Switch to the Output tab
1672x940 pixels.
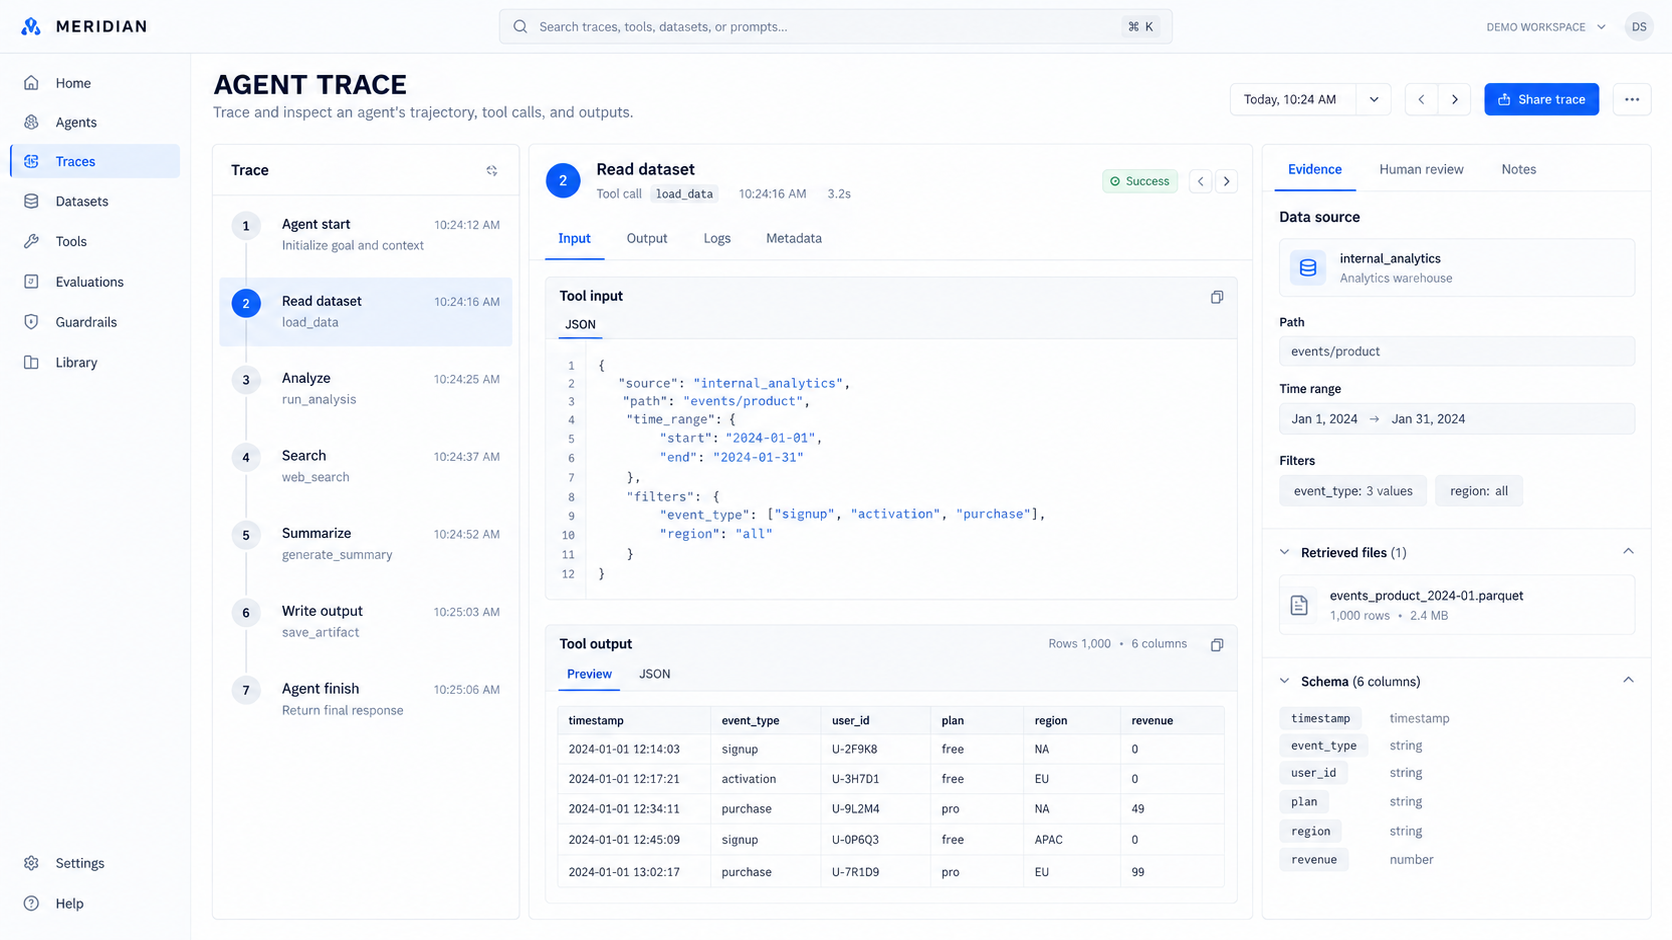coord(647,238)
